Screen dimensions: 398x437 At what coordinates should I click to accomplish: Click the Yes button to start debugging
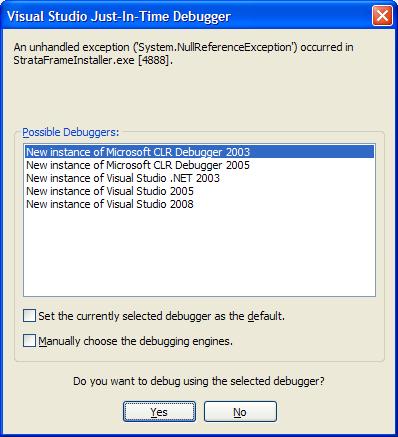(x=159, y=412)
